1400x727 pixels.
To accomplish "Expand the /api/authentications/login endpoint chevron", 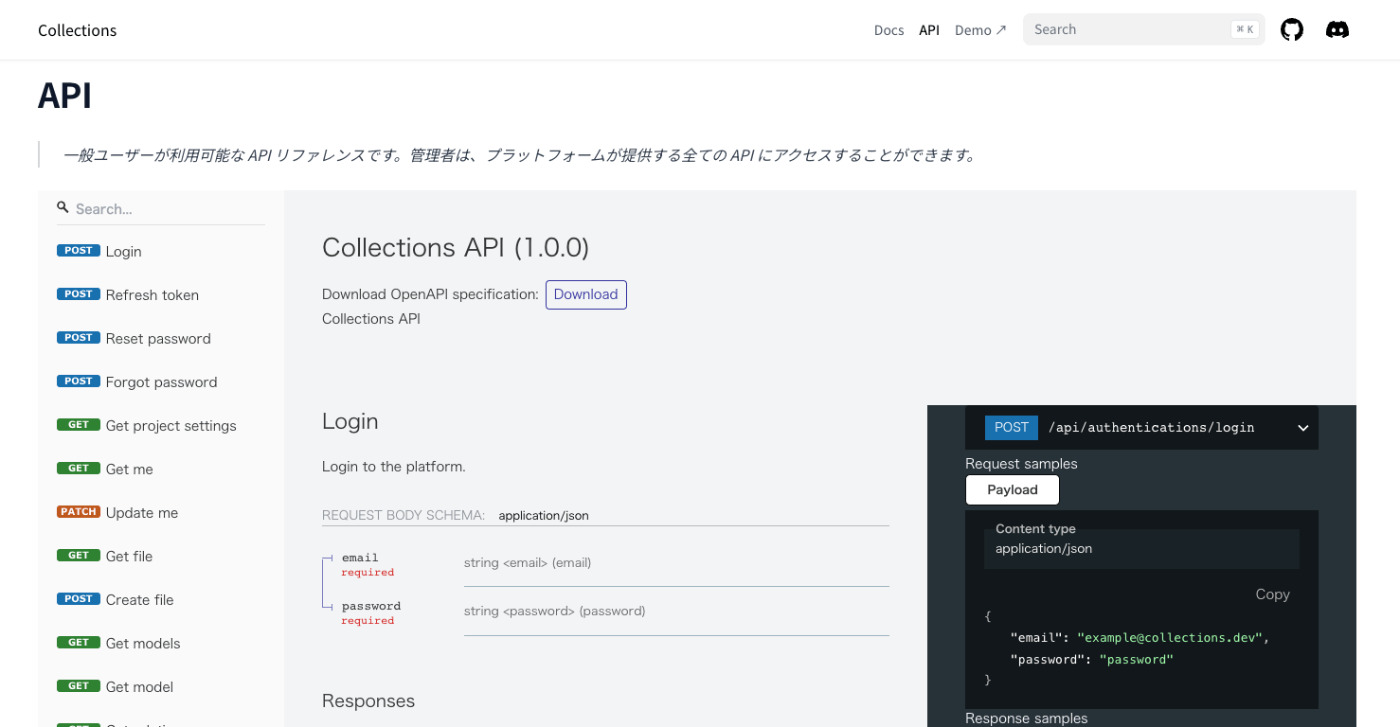I will tap(1303, 428).
